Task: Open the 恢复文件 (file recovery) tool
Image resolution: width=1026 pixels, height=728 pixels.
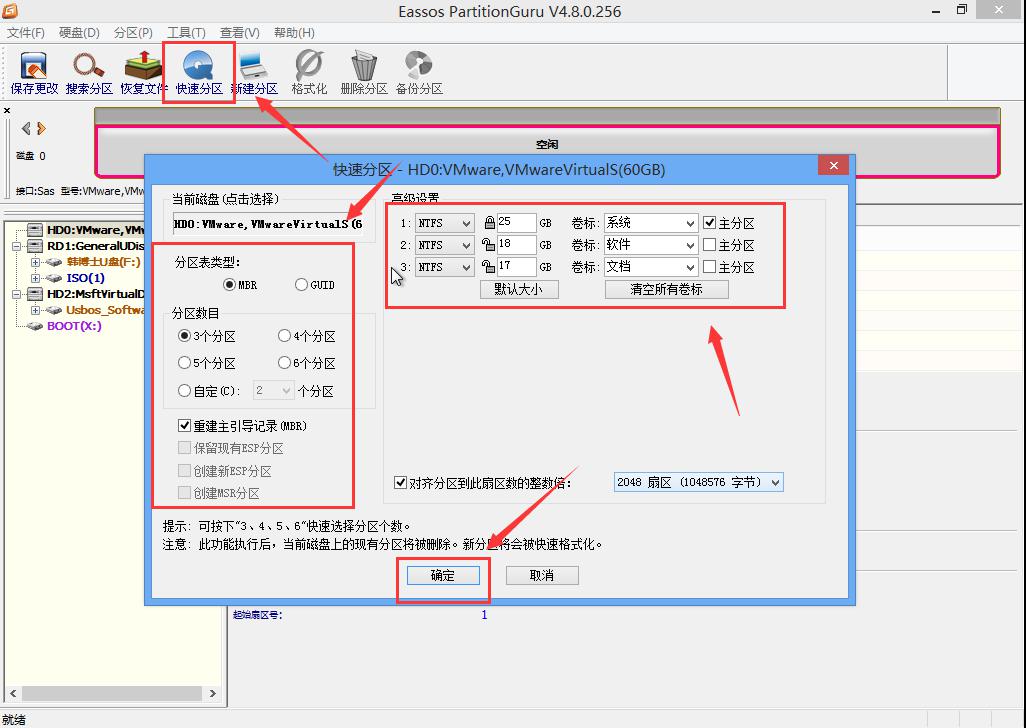Action: (x=142, y=71)
